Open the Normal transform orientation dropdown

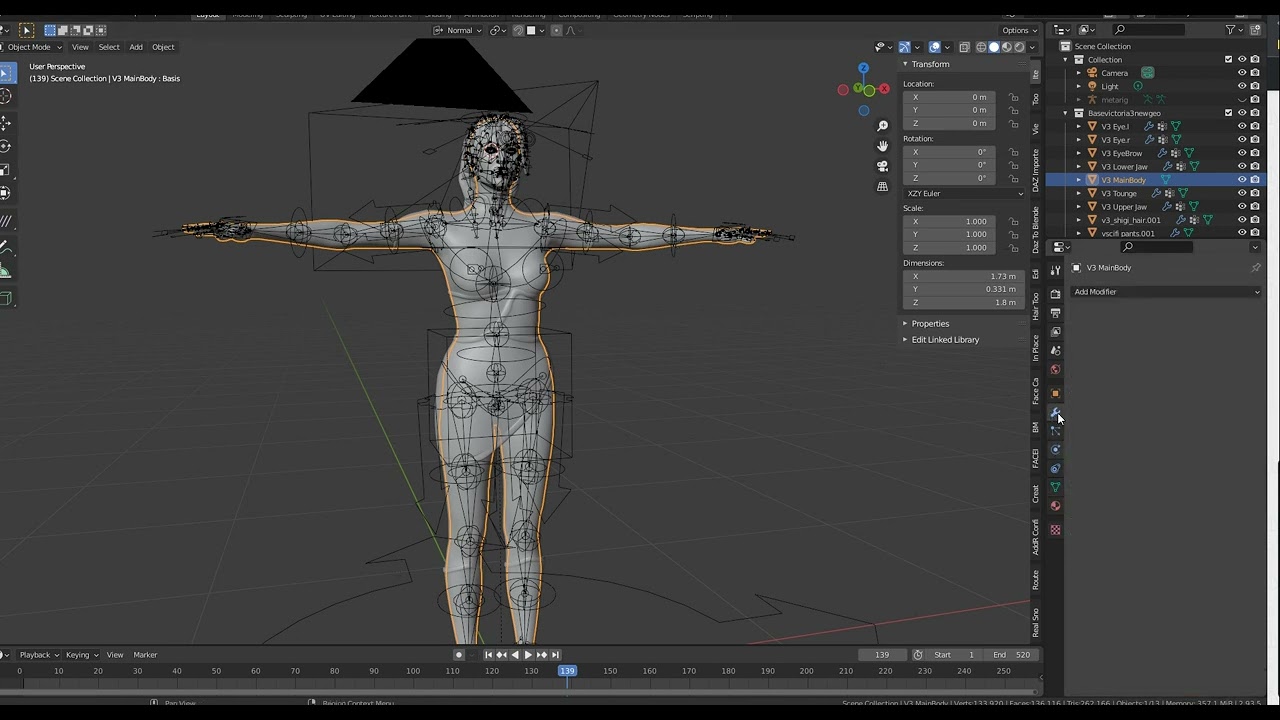point(458,30)
